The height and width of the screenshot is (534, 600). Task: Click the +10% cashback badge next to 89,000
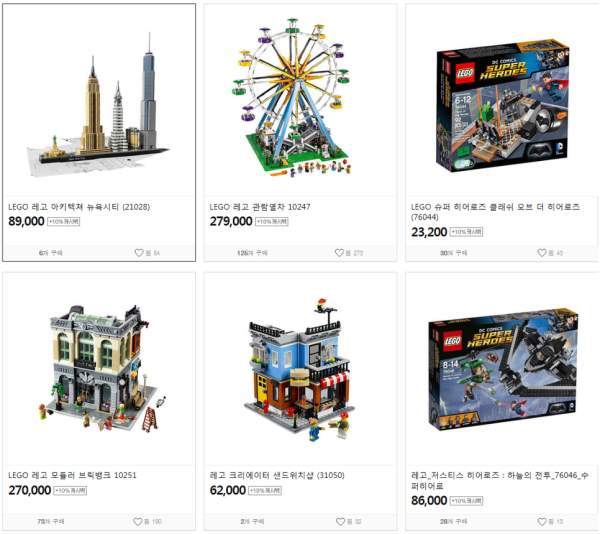coord(64,221)
